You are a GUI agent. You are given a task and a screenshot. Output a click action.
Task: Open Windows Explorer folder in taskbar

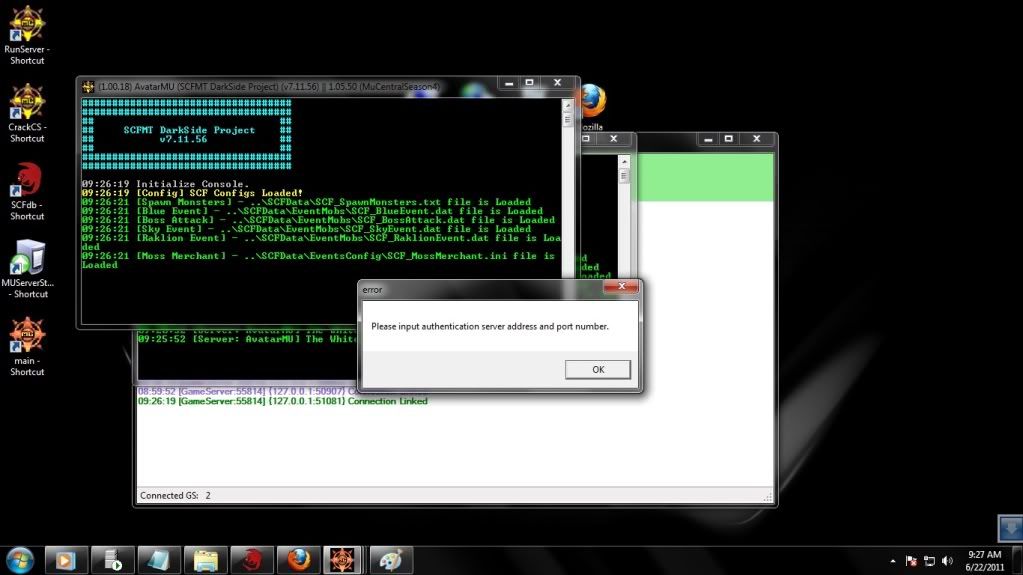206,560
